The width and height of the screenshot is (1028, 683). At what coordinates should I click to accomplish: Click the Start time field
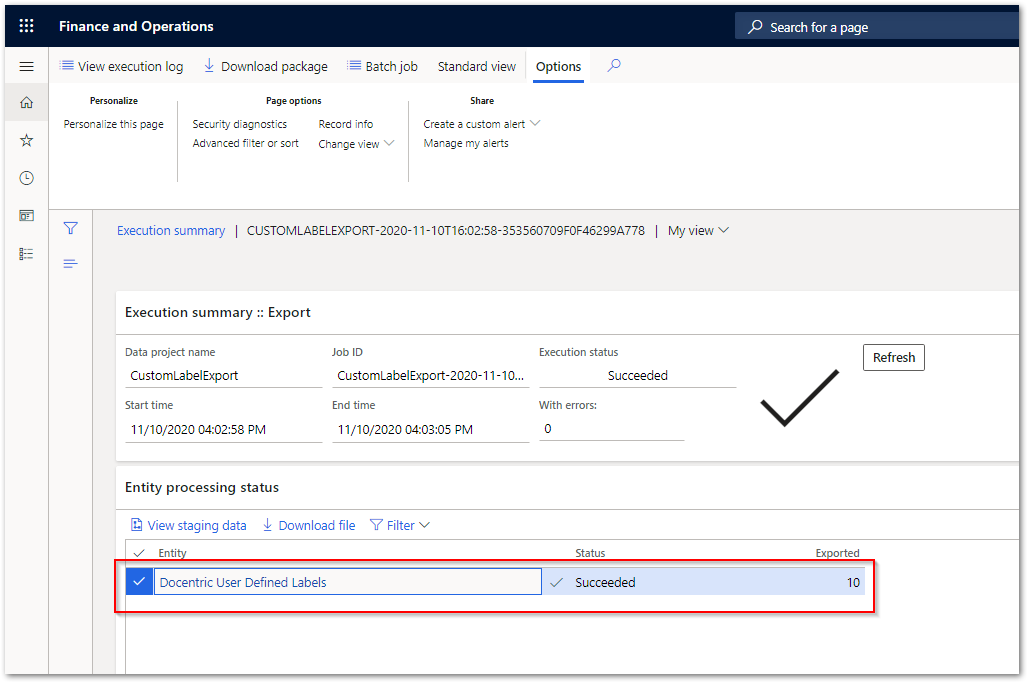(x=224, y=429)
